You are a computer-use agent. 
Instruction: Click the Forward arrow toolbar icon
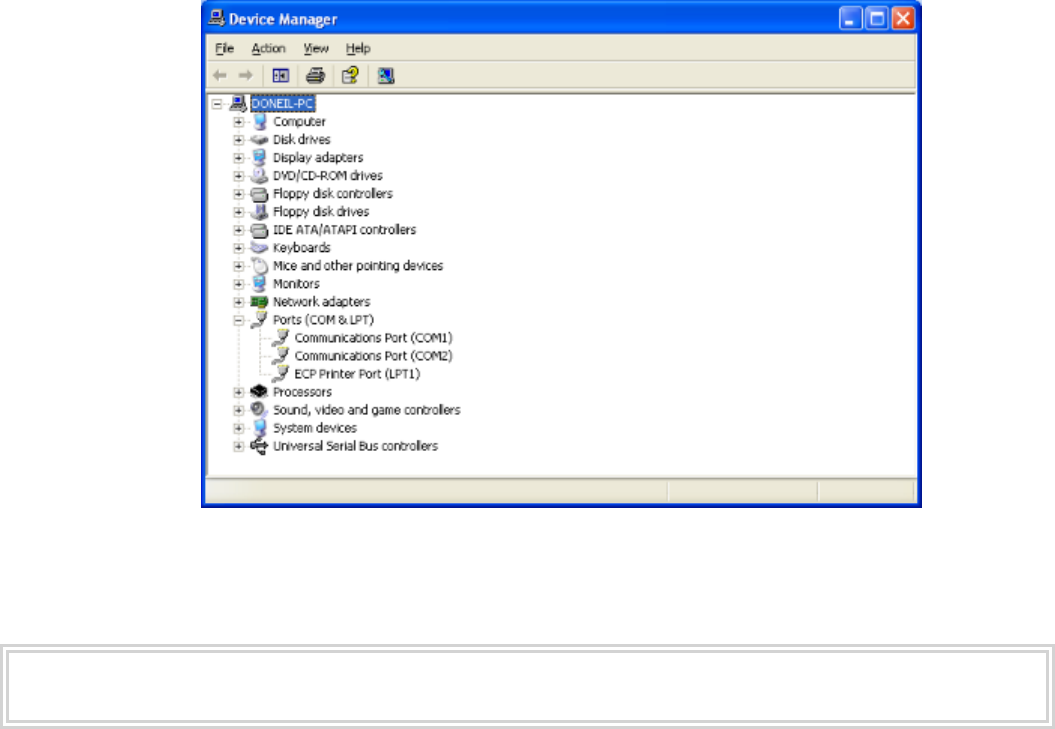point(246,75)
